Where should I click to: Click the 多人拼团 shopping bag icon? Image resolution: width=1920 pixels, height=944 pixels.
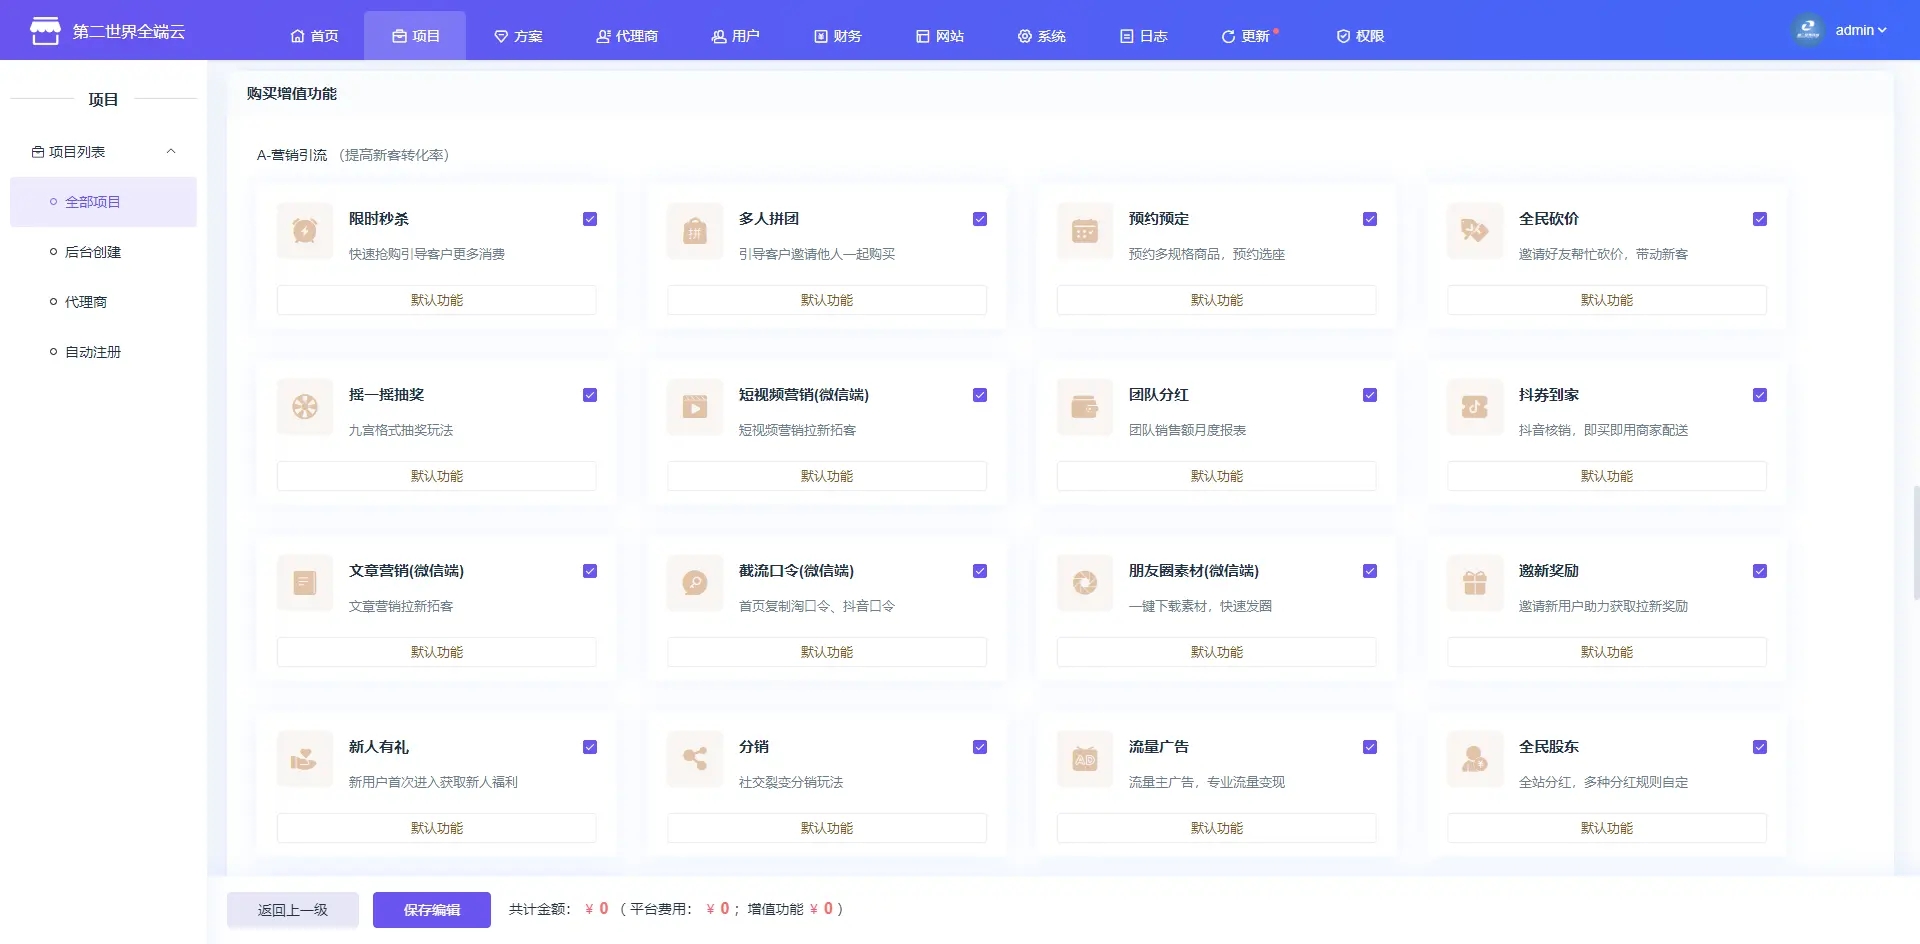tap(695, 231)
